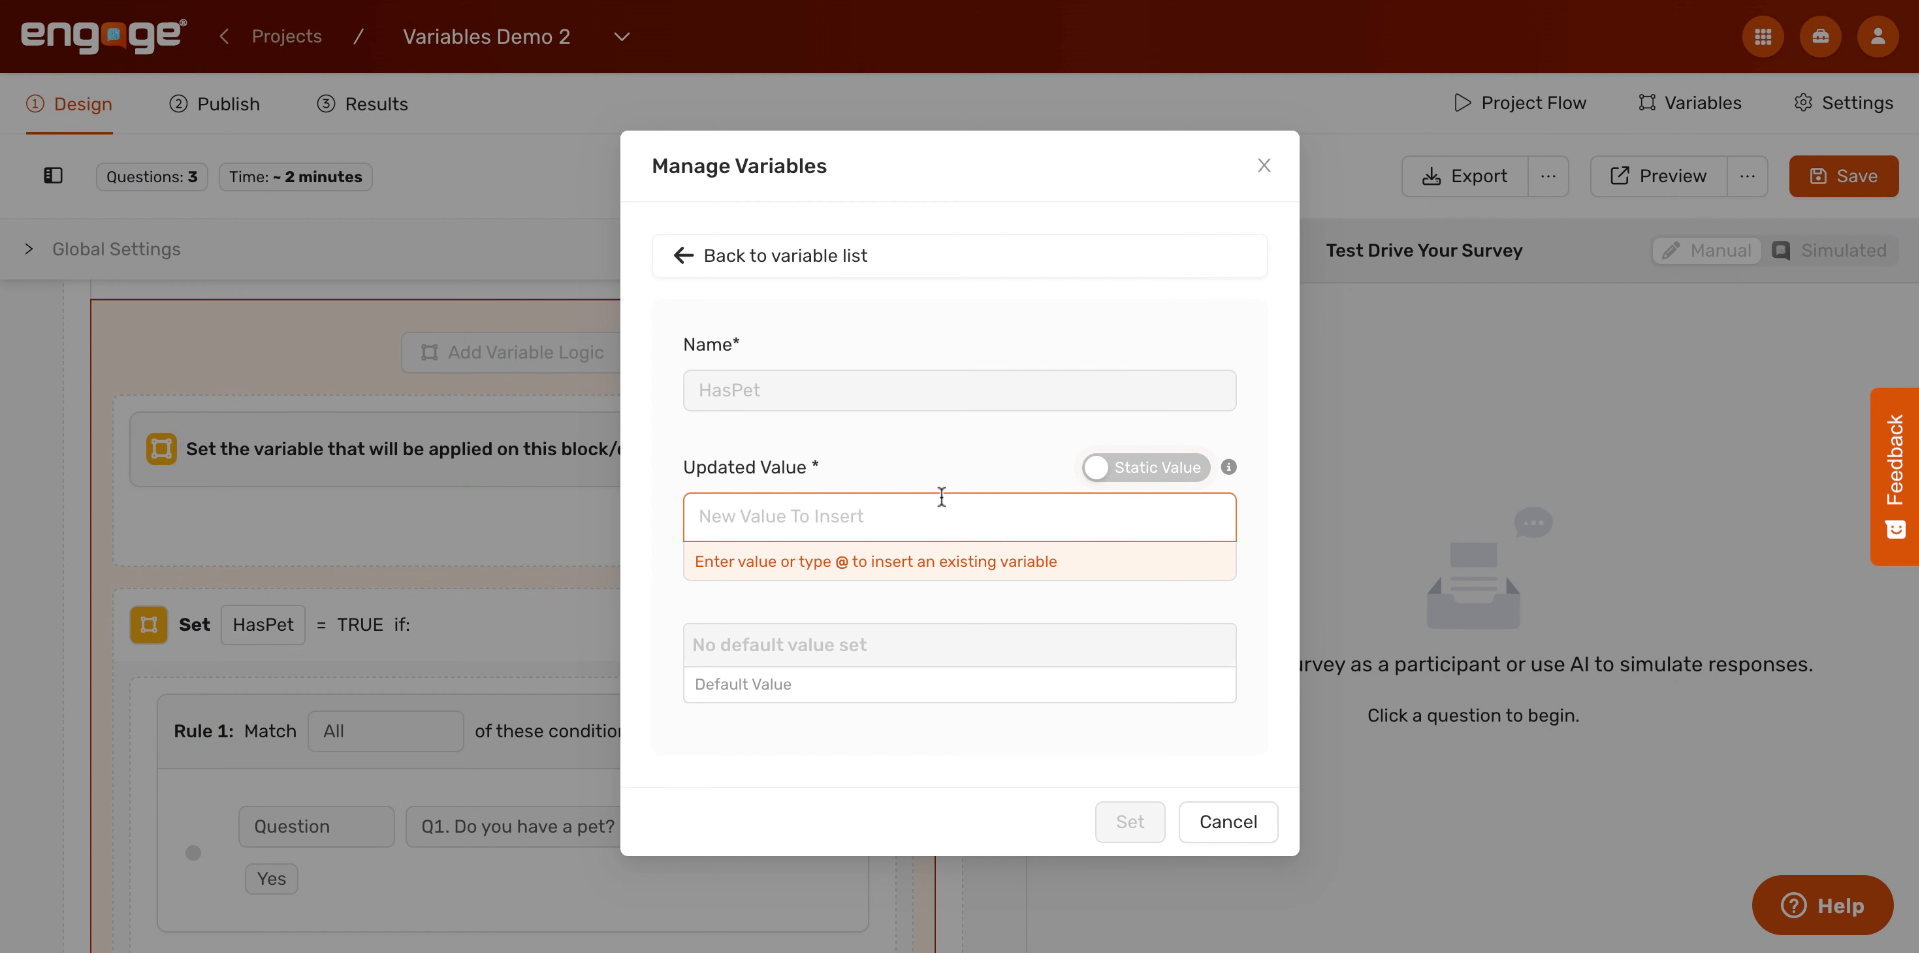The image size is (1919, 953).
Task: Click variable icon beside 'Set the variable' text
Action: 162,449
